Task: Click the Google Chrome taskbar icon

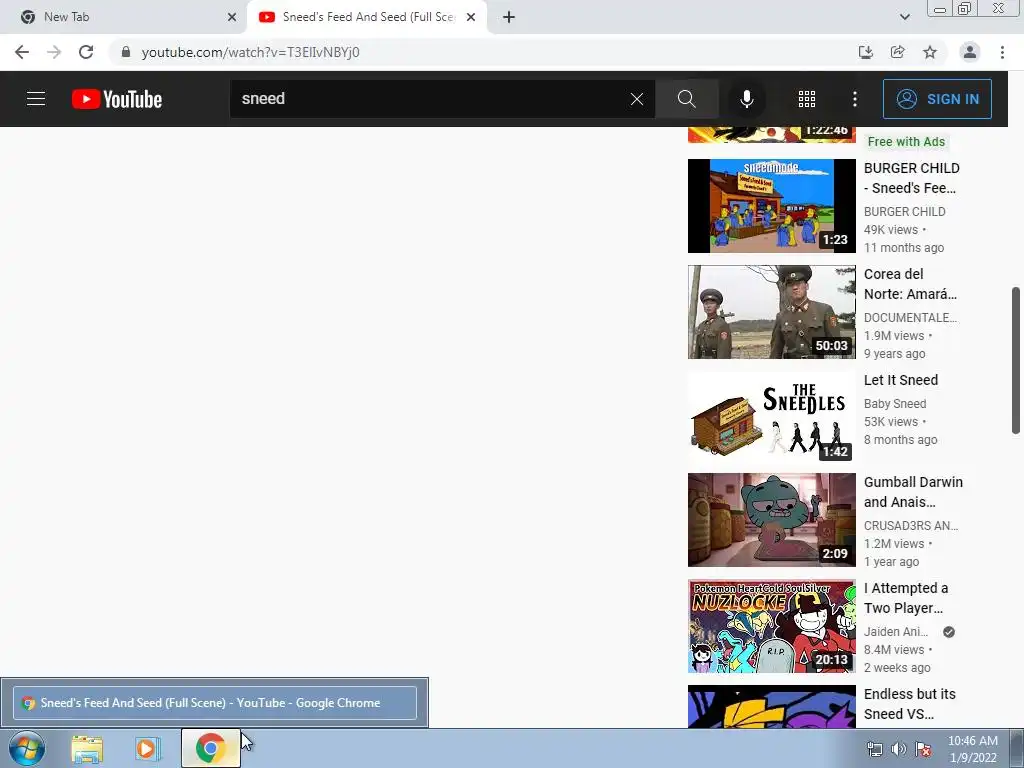Action: pos(210,748)
